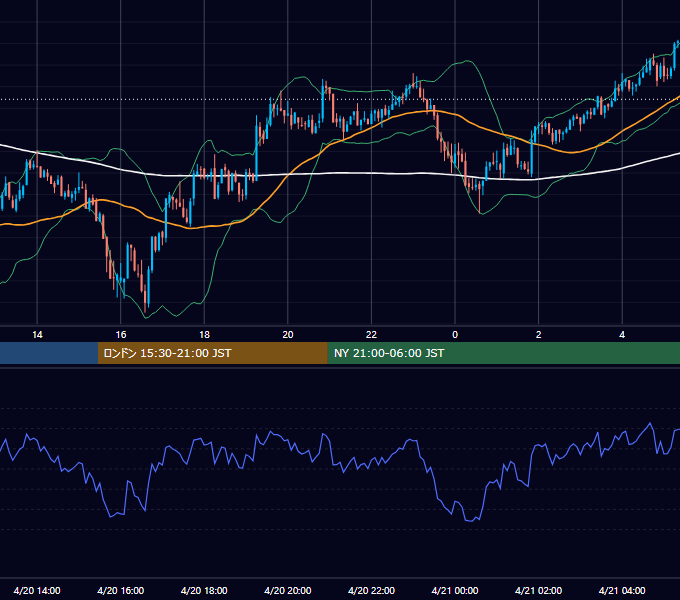Click the 4/21 00:00 date label
Screen dimensions: 680x600
455,590
